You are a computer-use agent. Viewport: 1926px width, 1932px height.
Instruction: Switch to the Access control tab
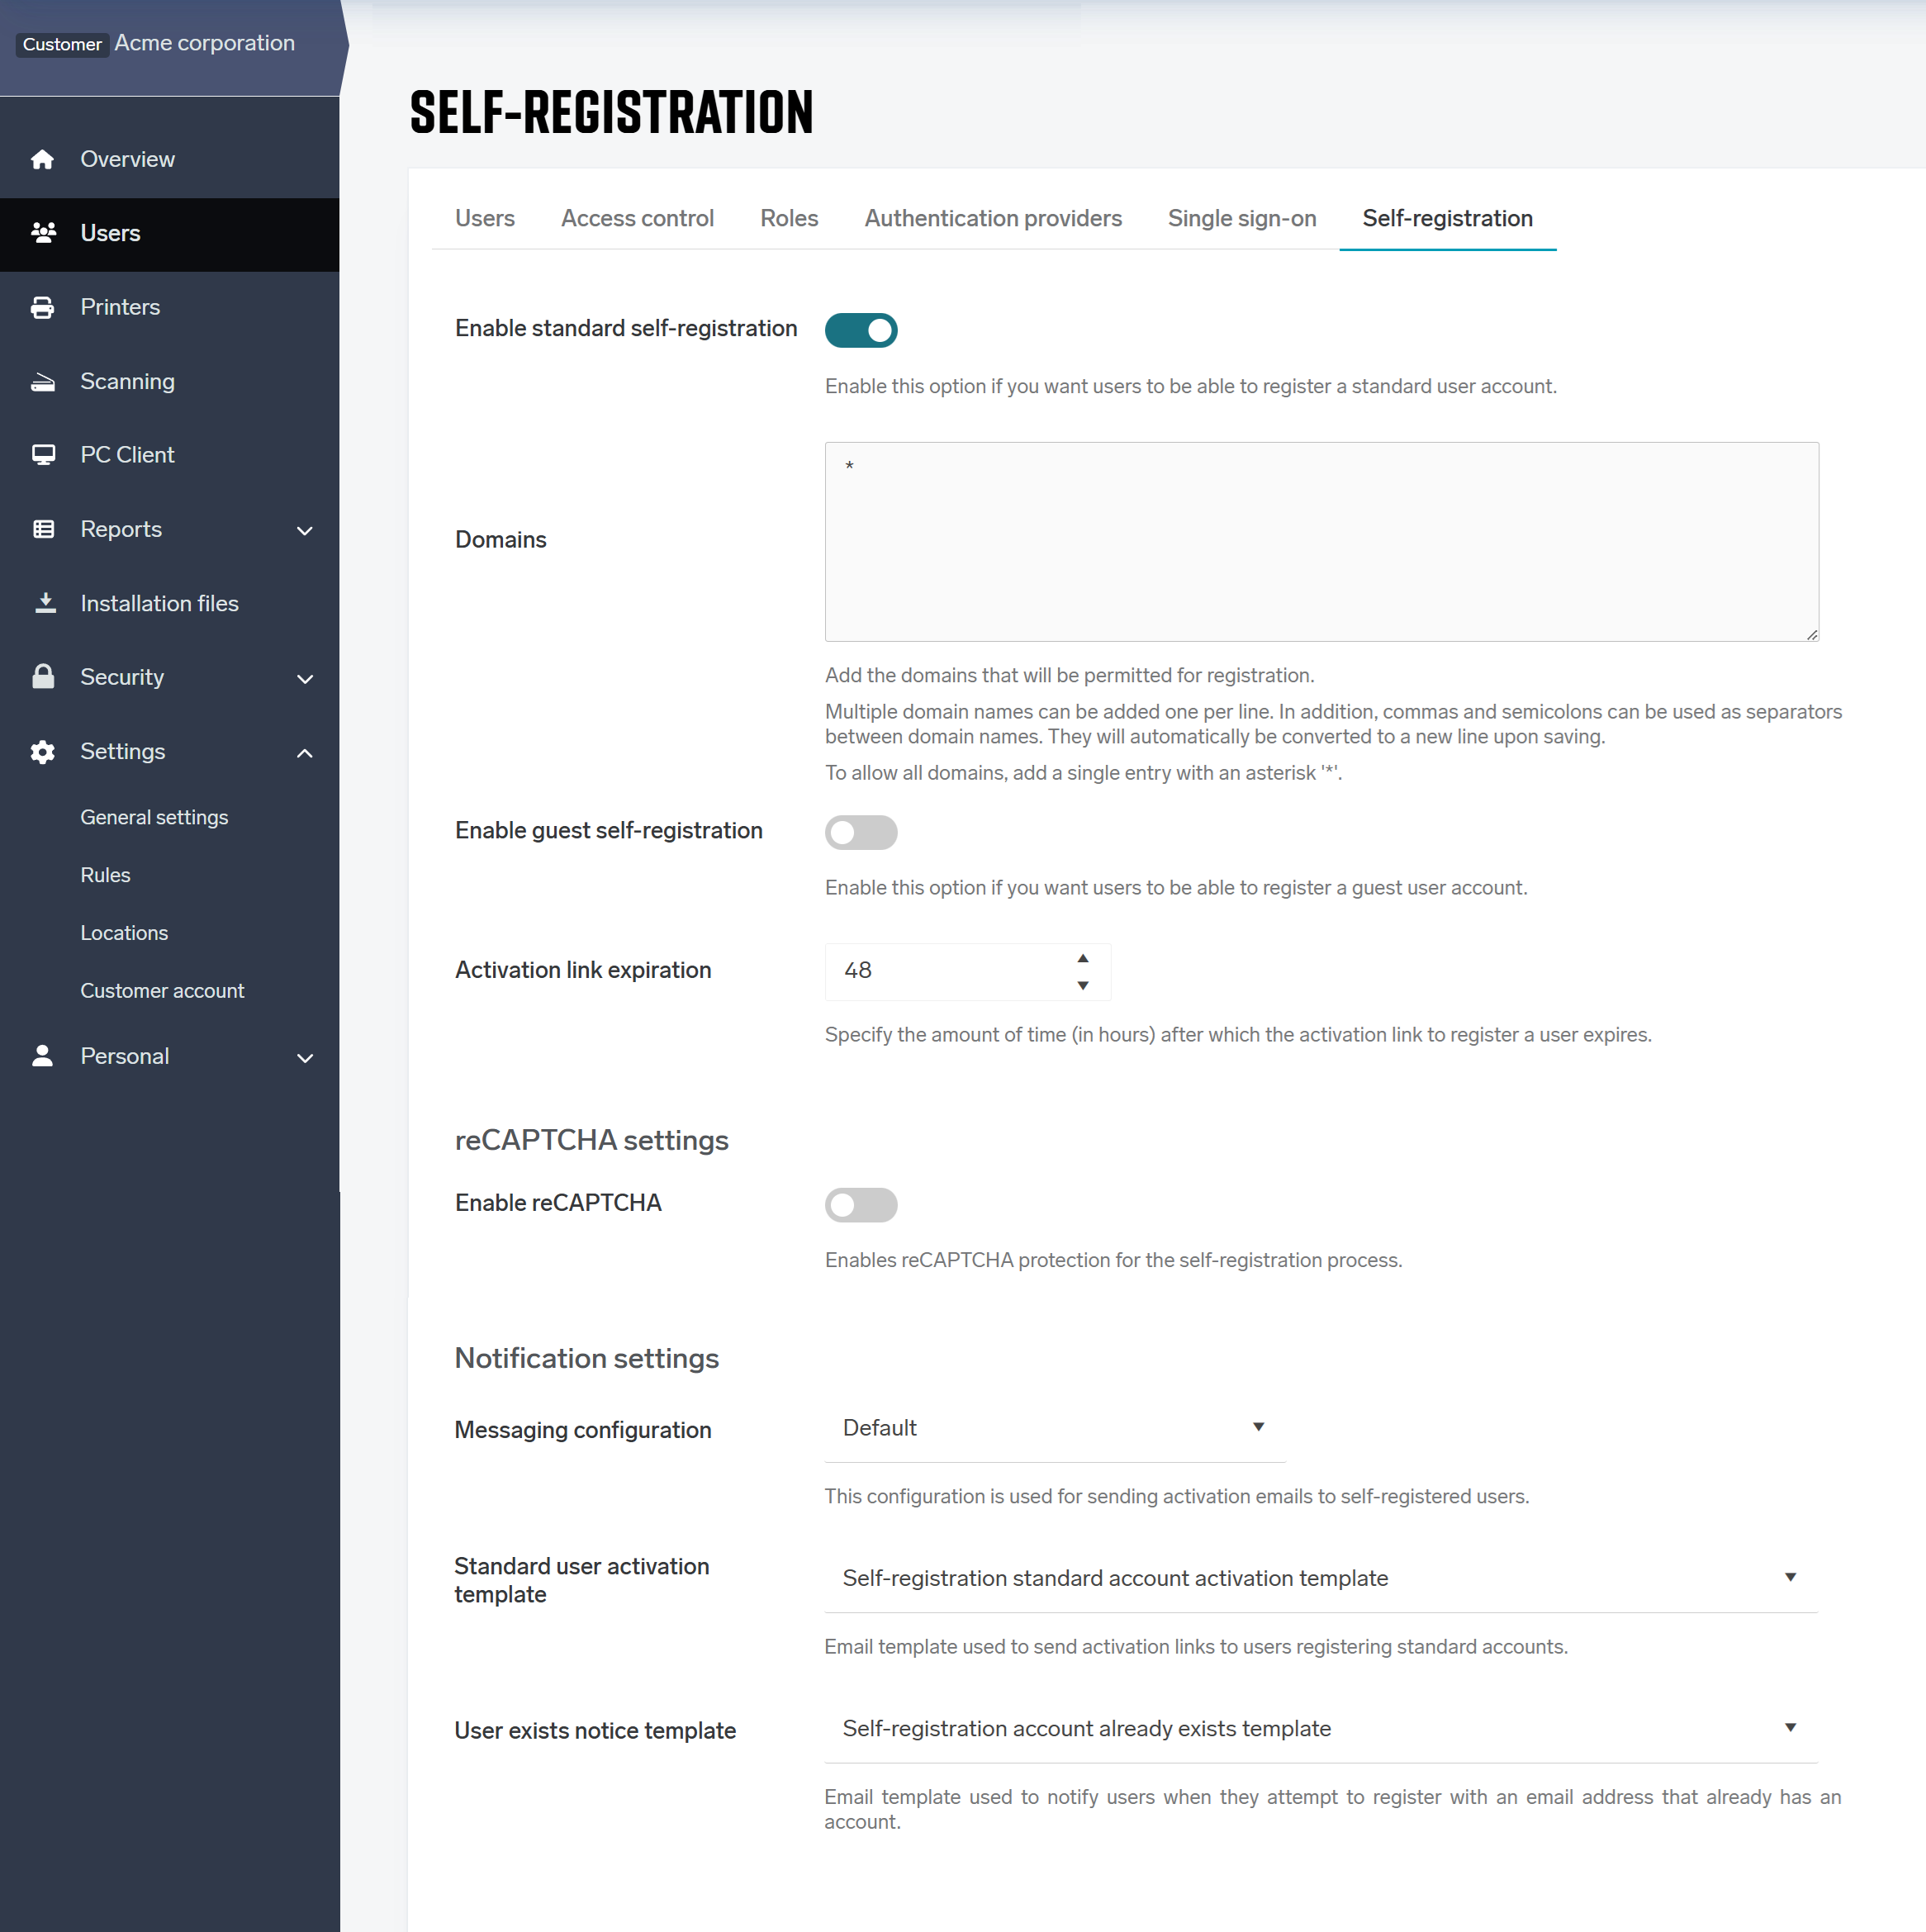click(x=637, y=218)
